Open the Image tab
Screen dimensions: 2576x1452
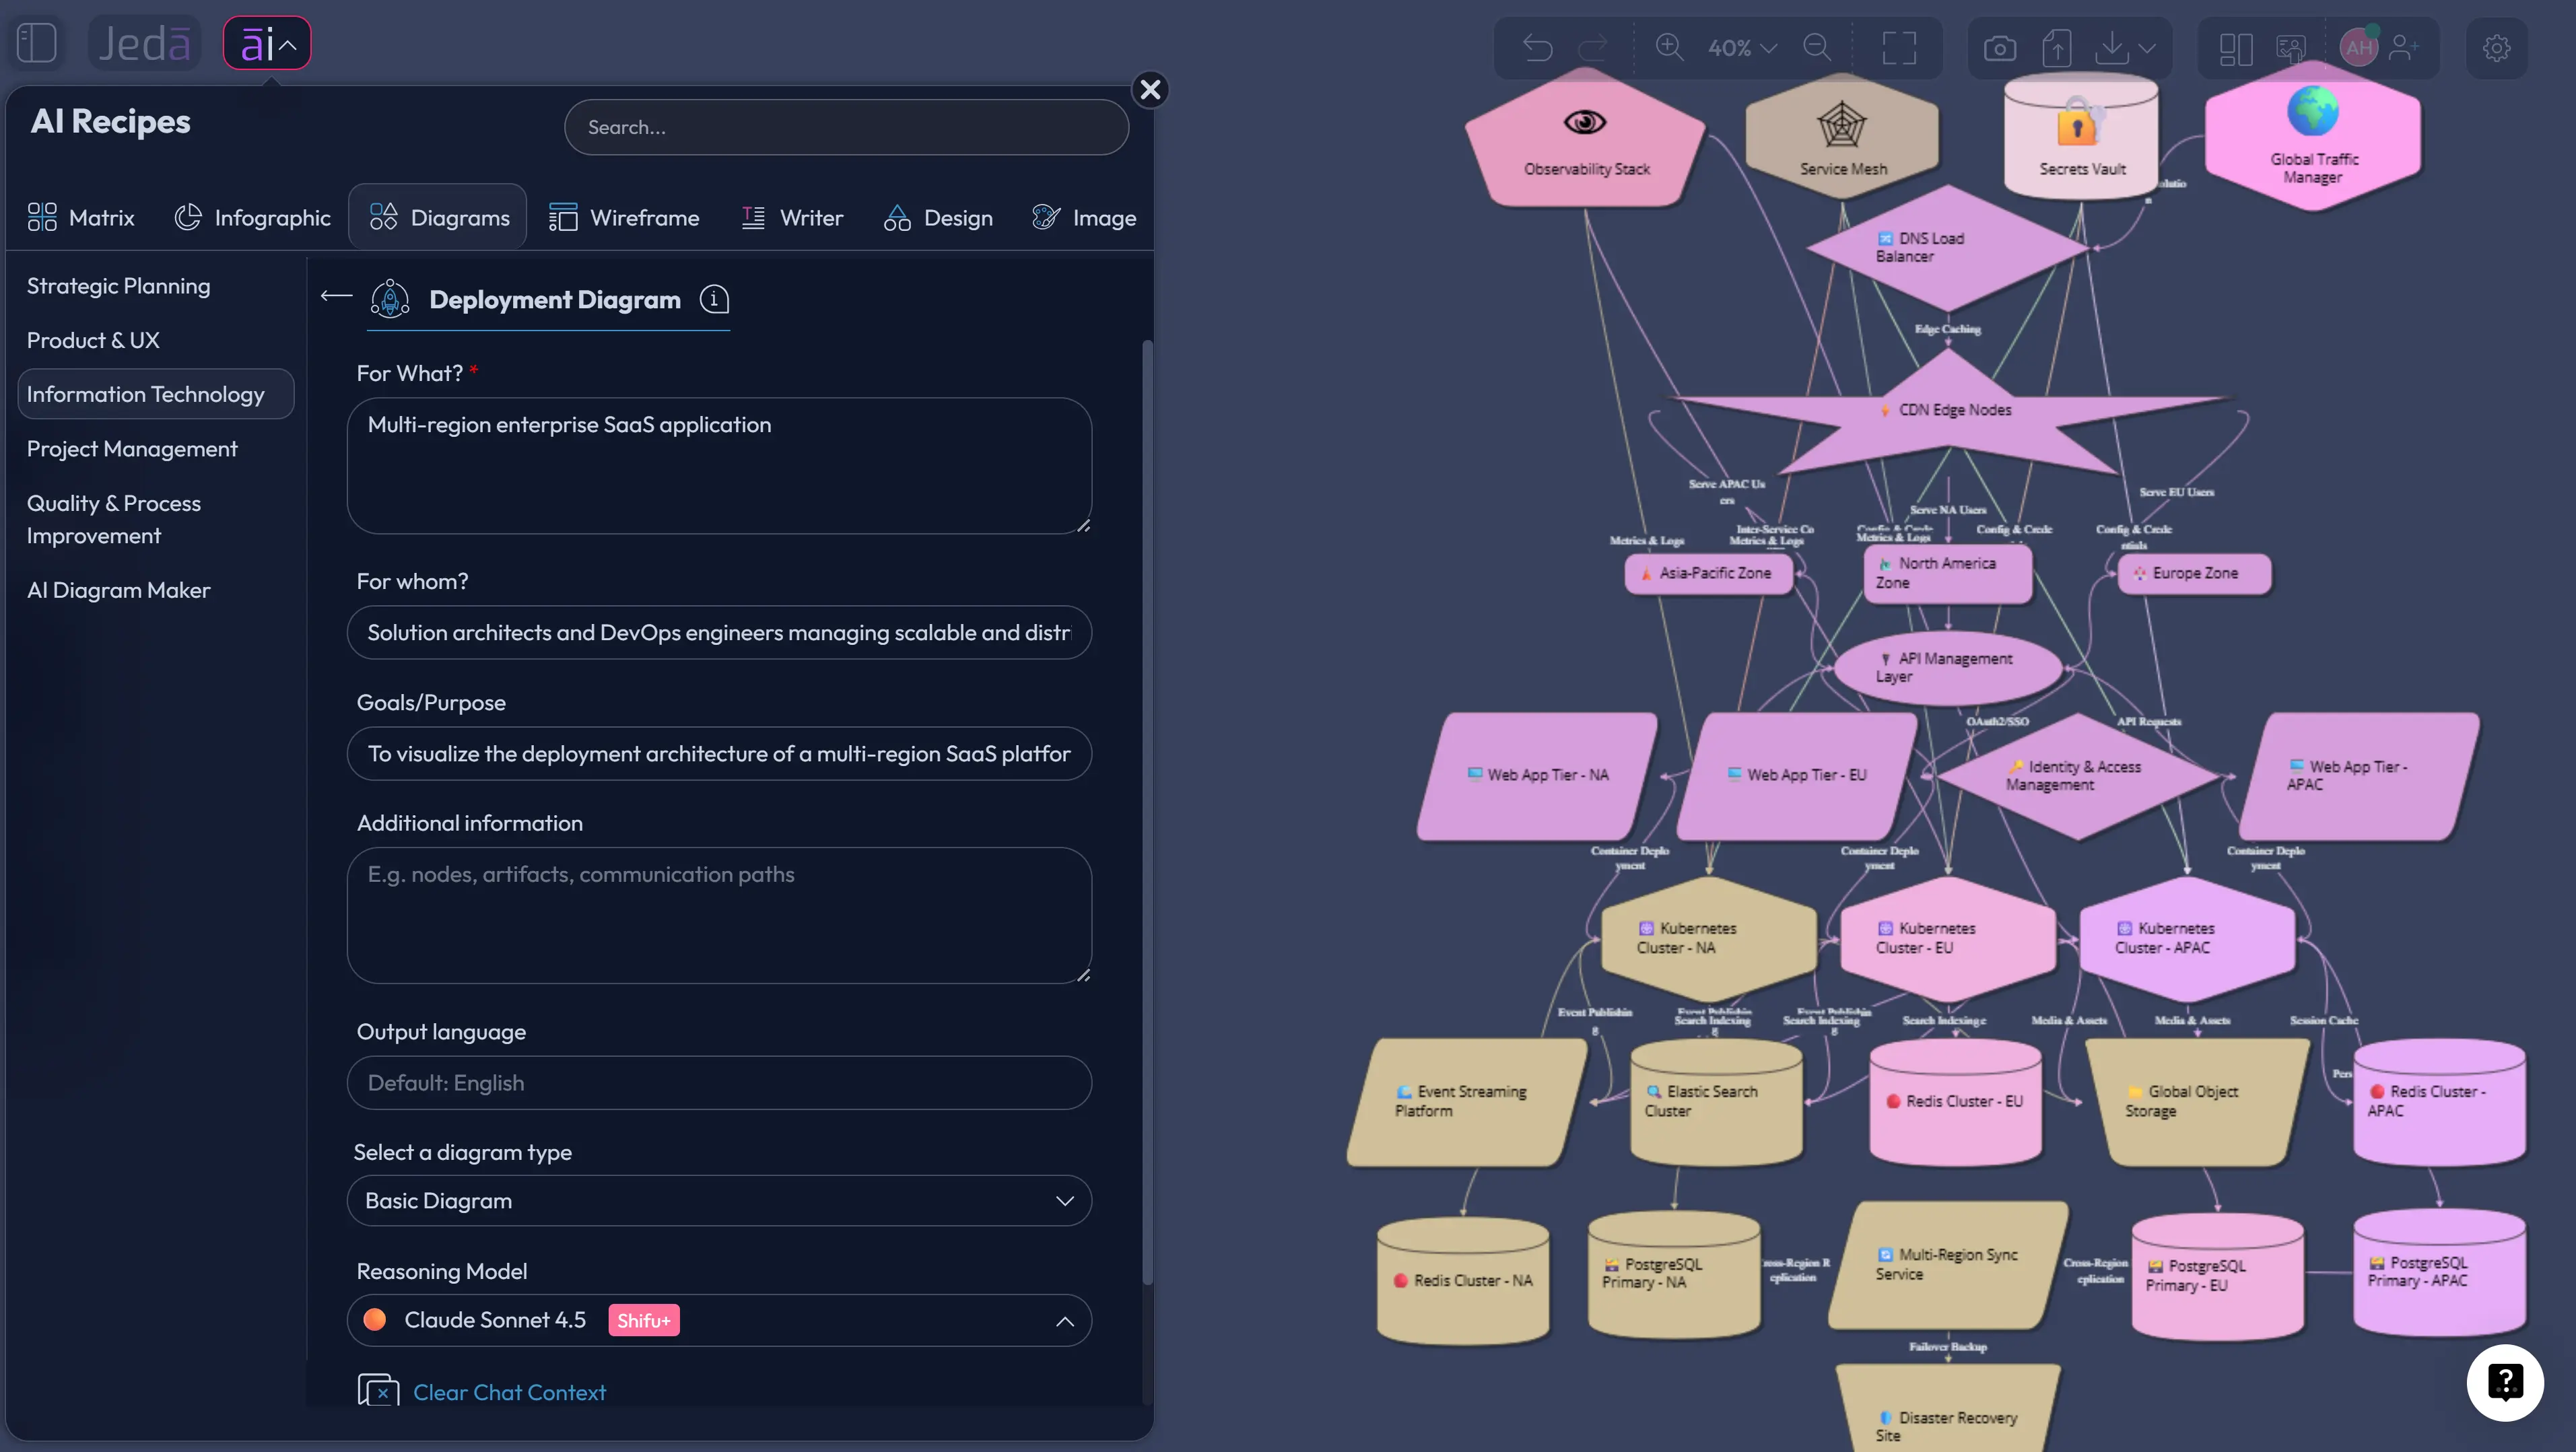pyautogui.click(x=1084, y=217)
